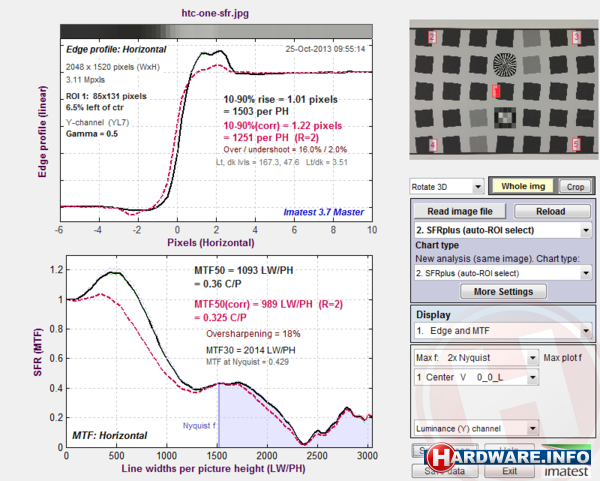
Task: Click 'Pixels (Horizontal)' axis label
Action: coord(211,243)
